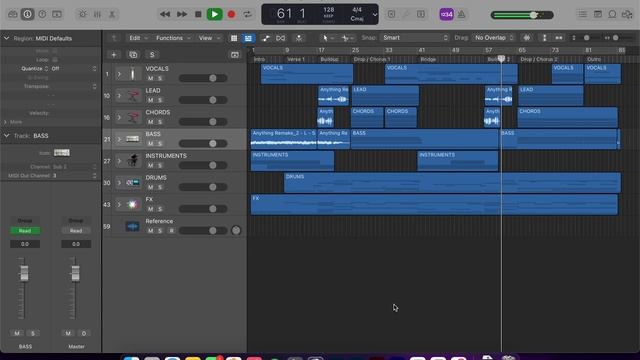Adjust the BASS track volume slider
The image size is (640, 360).
coord(203,144)
